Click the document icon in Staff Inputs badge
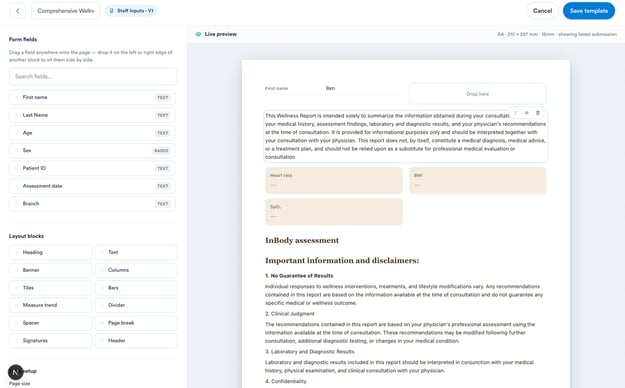The image size is (625, 388). (x=112, y=11)
